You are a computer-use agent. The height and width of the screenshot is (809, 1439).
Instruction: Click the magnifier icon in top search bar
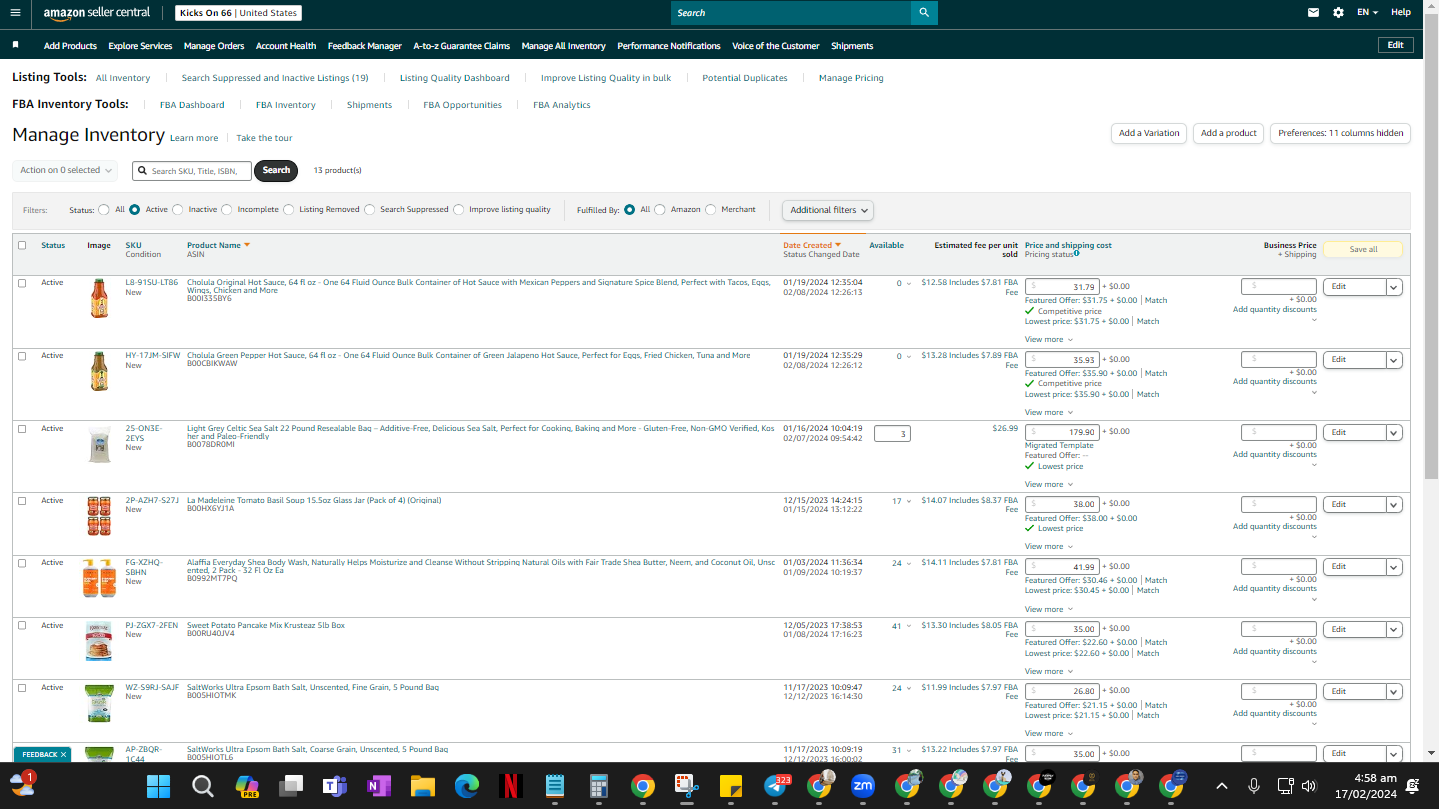(x=924, y=13)
